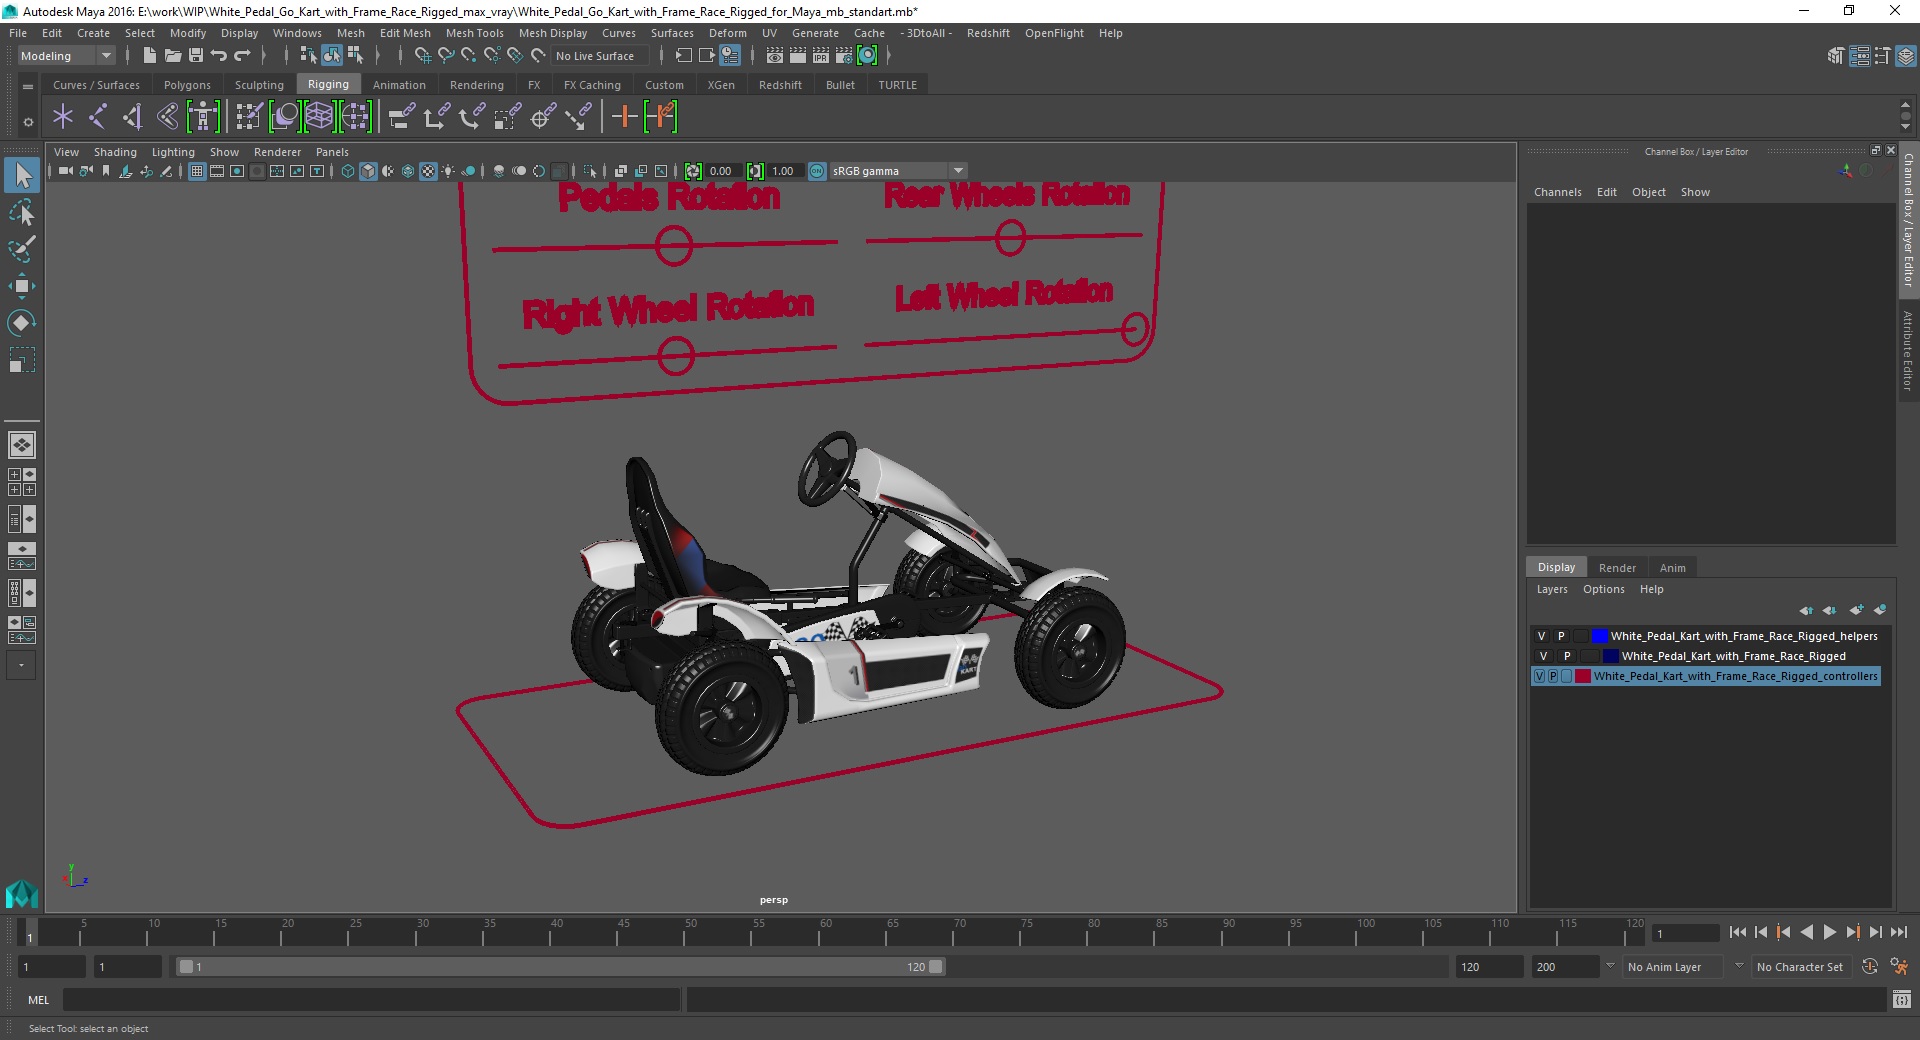Open the File menu

click(18, 33)
